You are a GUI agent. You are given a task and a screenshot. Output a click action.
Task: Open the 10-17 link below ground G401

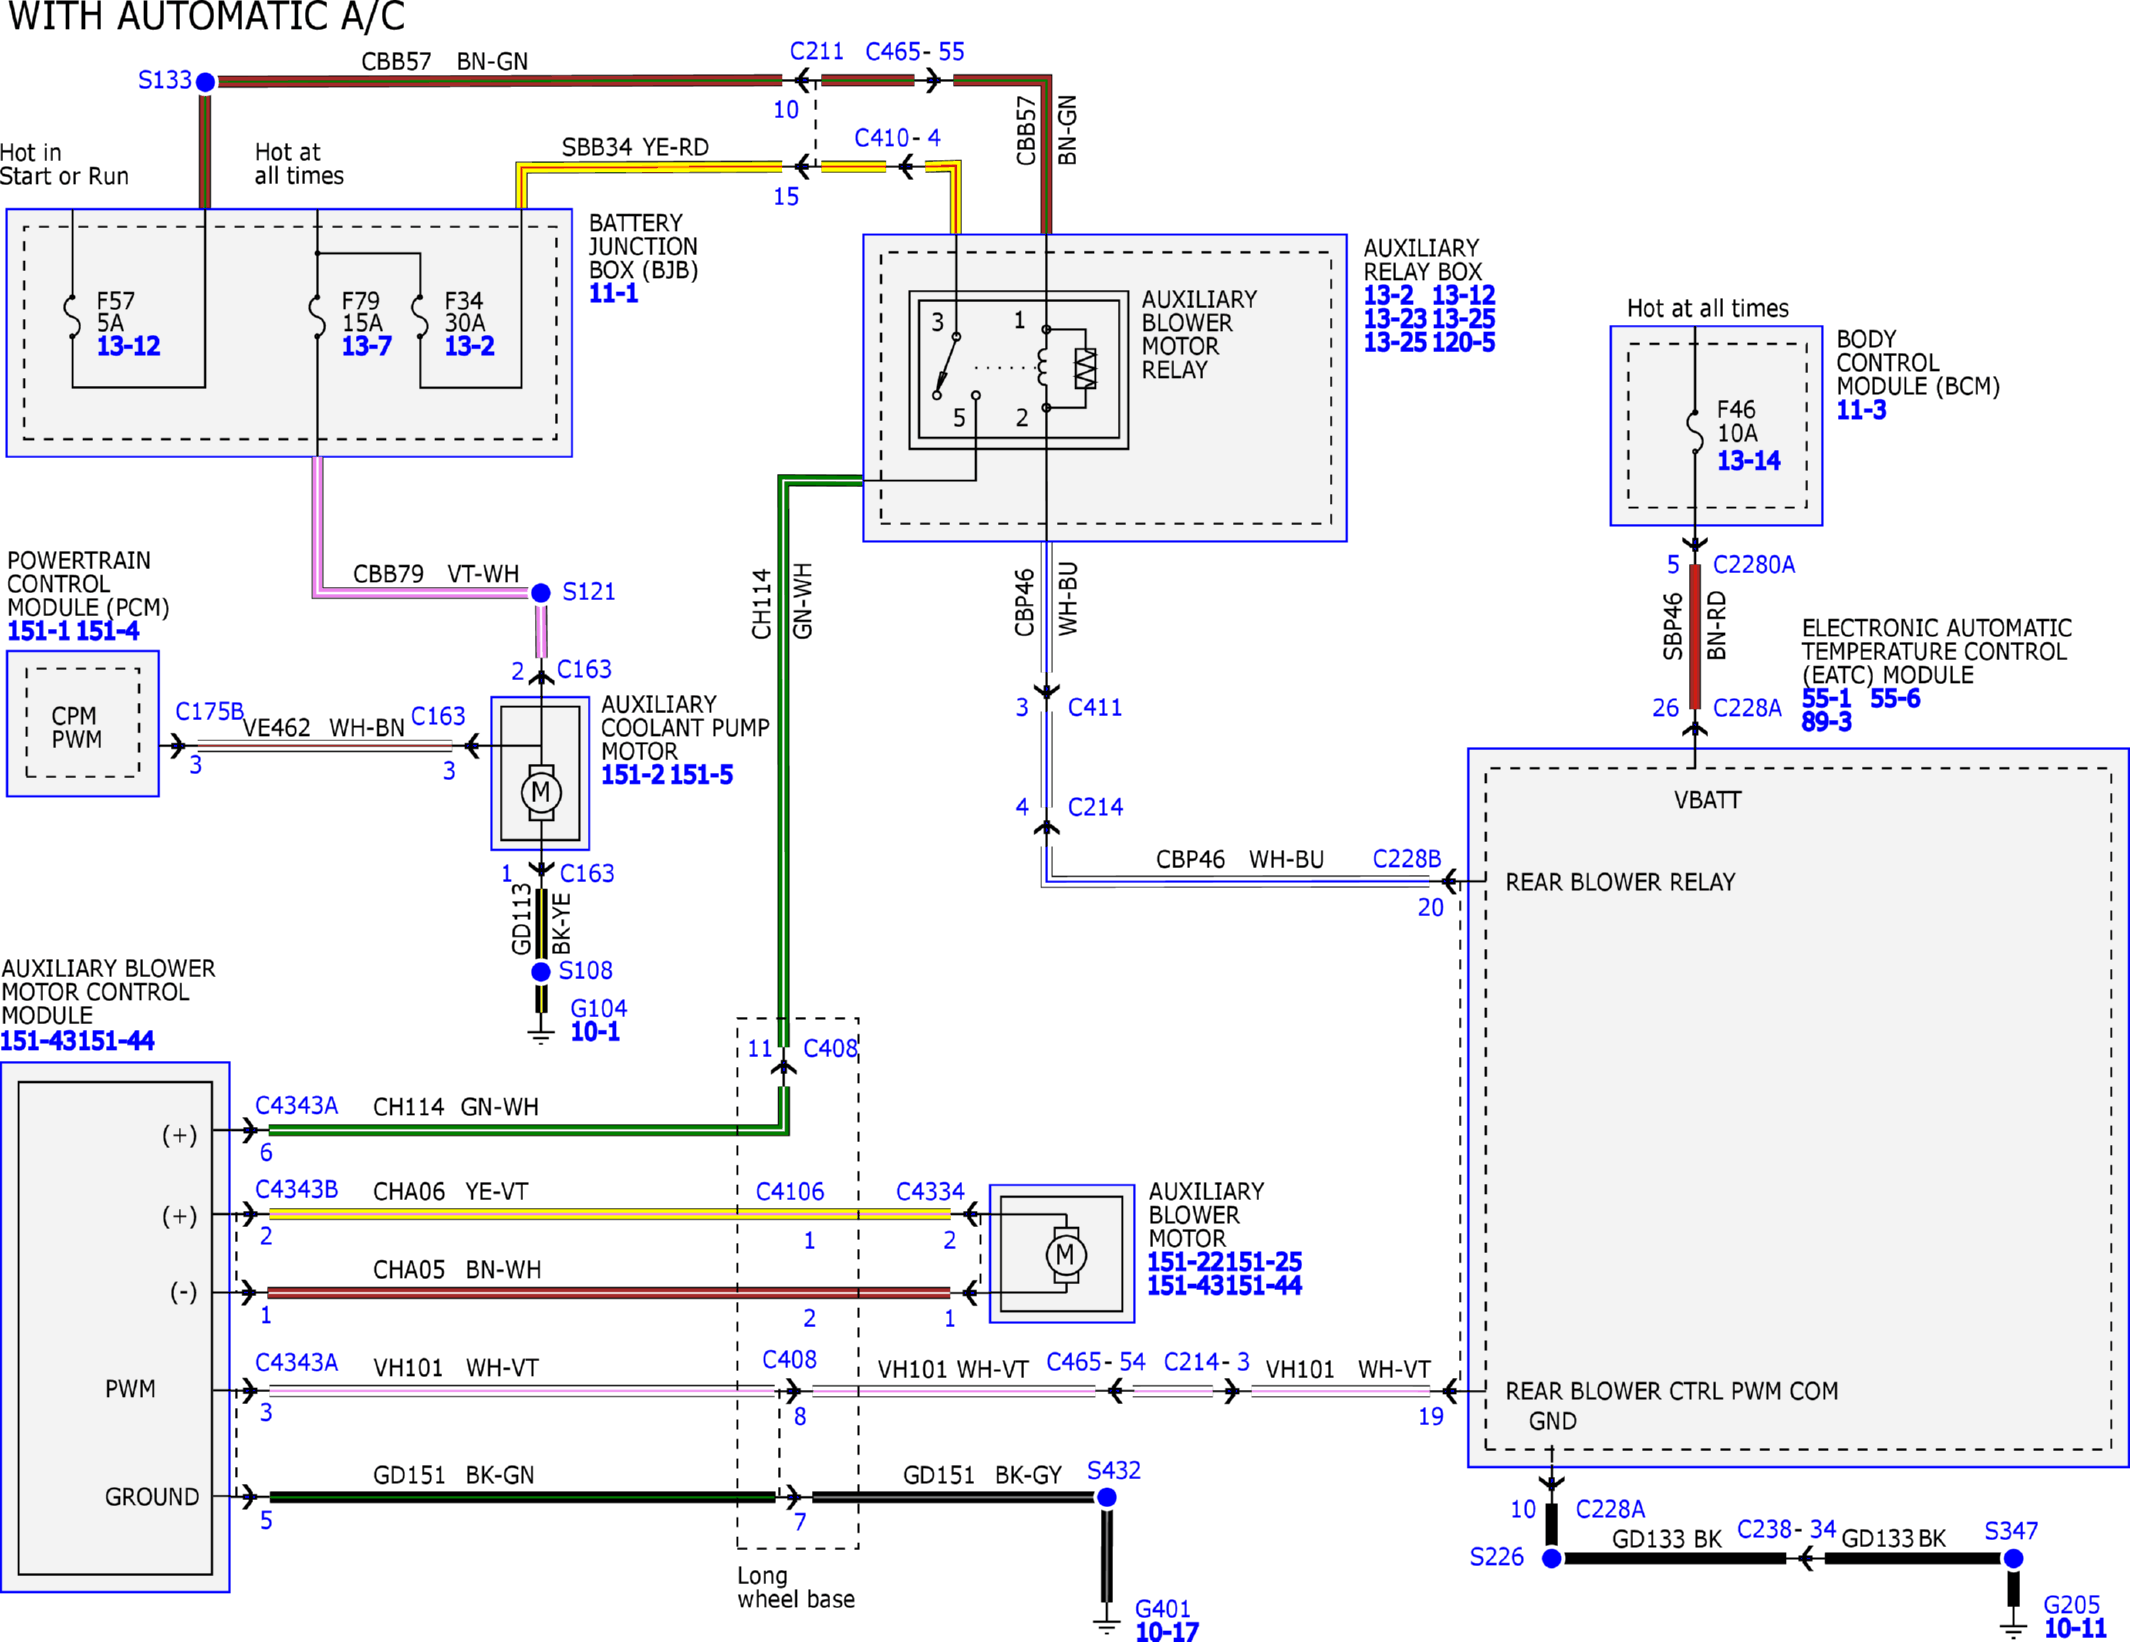click(1167, 1632)
